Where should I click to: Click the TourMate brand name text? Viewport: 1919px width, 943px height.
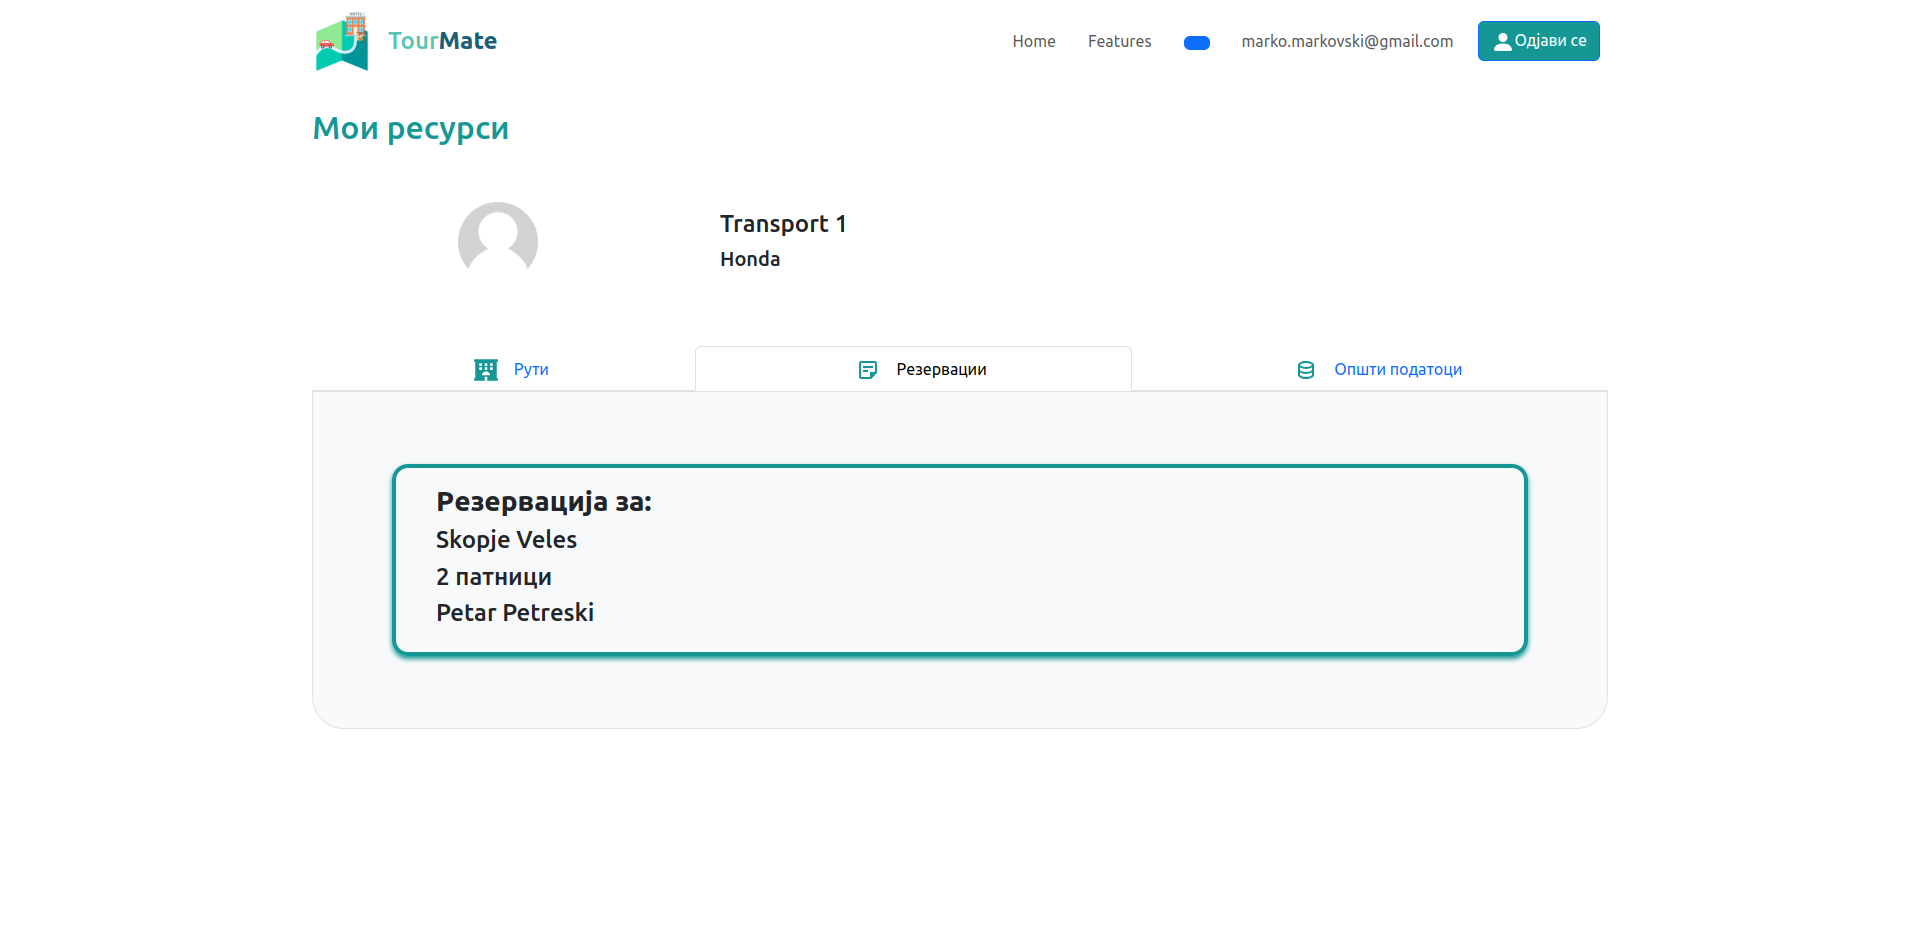(x=442, y=41)
